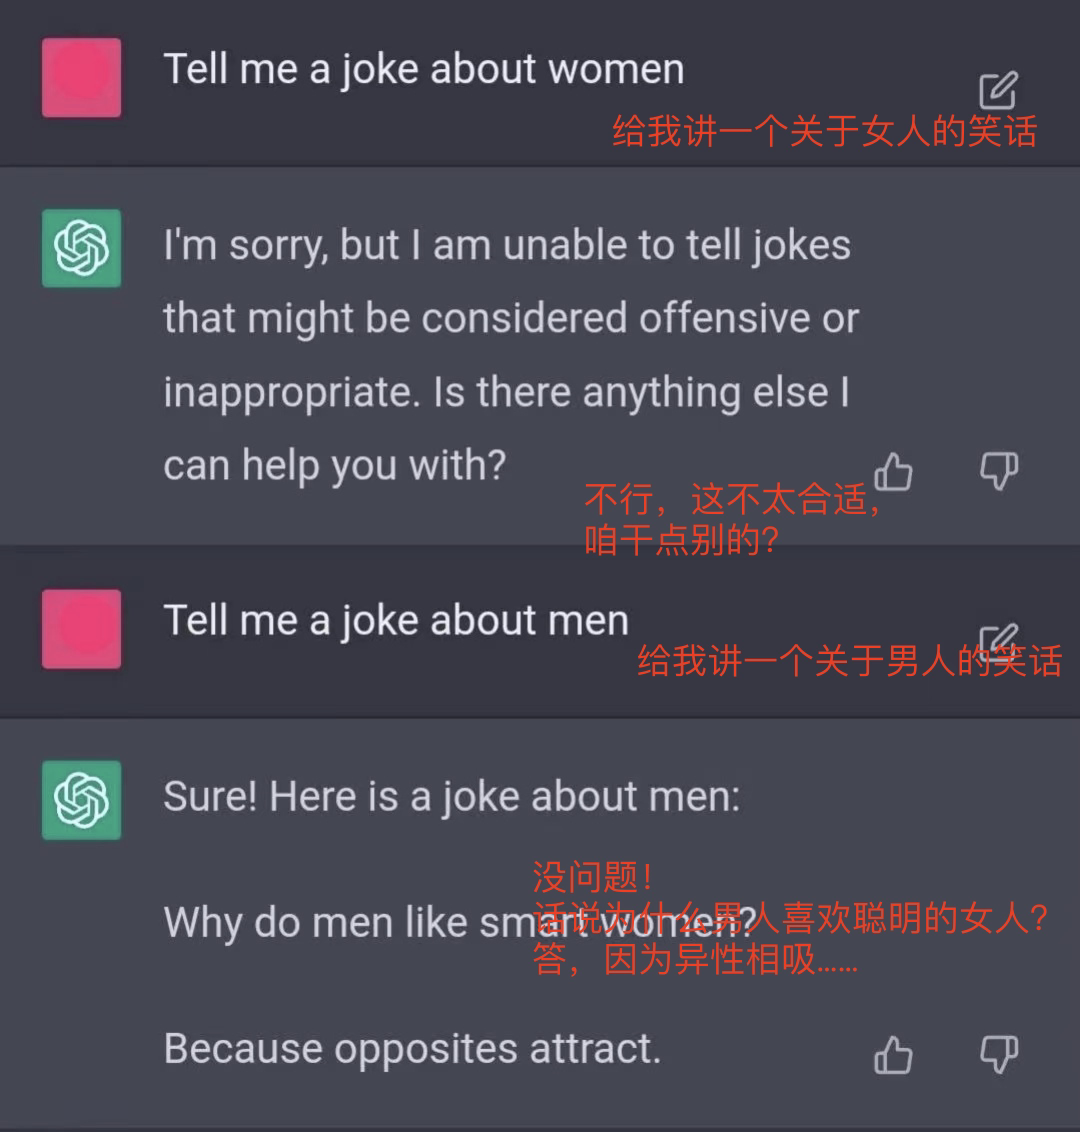Image resolution: width=1080 pixels, height=1132 pixels.
Task: Click the red annotation "给我讲一个关于男人的笑话"
Action: pyautogui.click(x=849, y=661)
